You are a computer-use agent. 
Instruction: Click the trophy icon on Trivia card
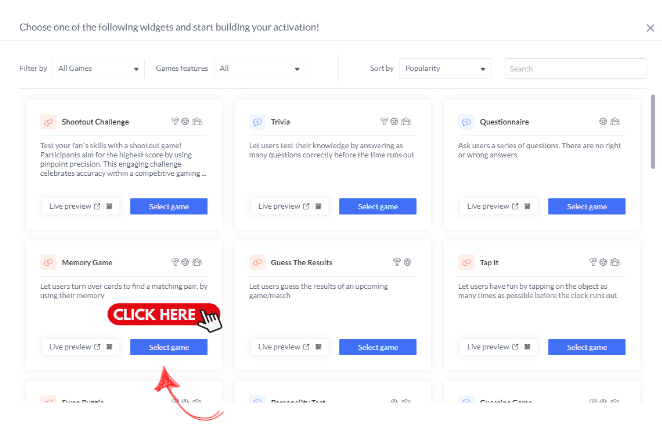385,122
